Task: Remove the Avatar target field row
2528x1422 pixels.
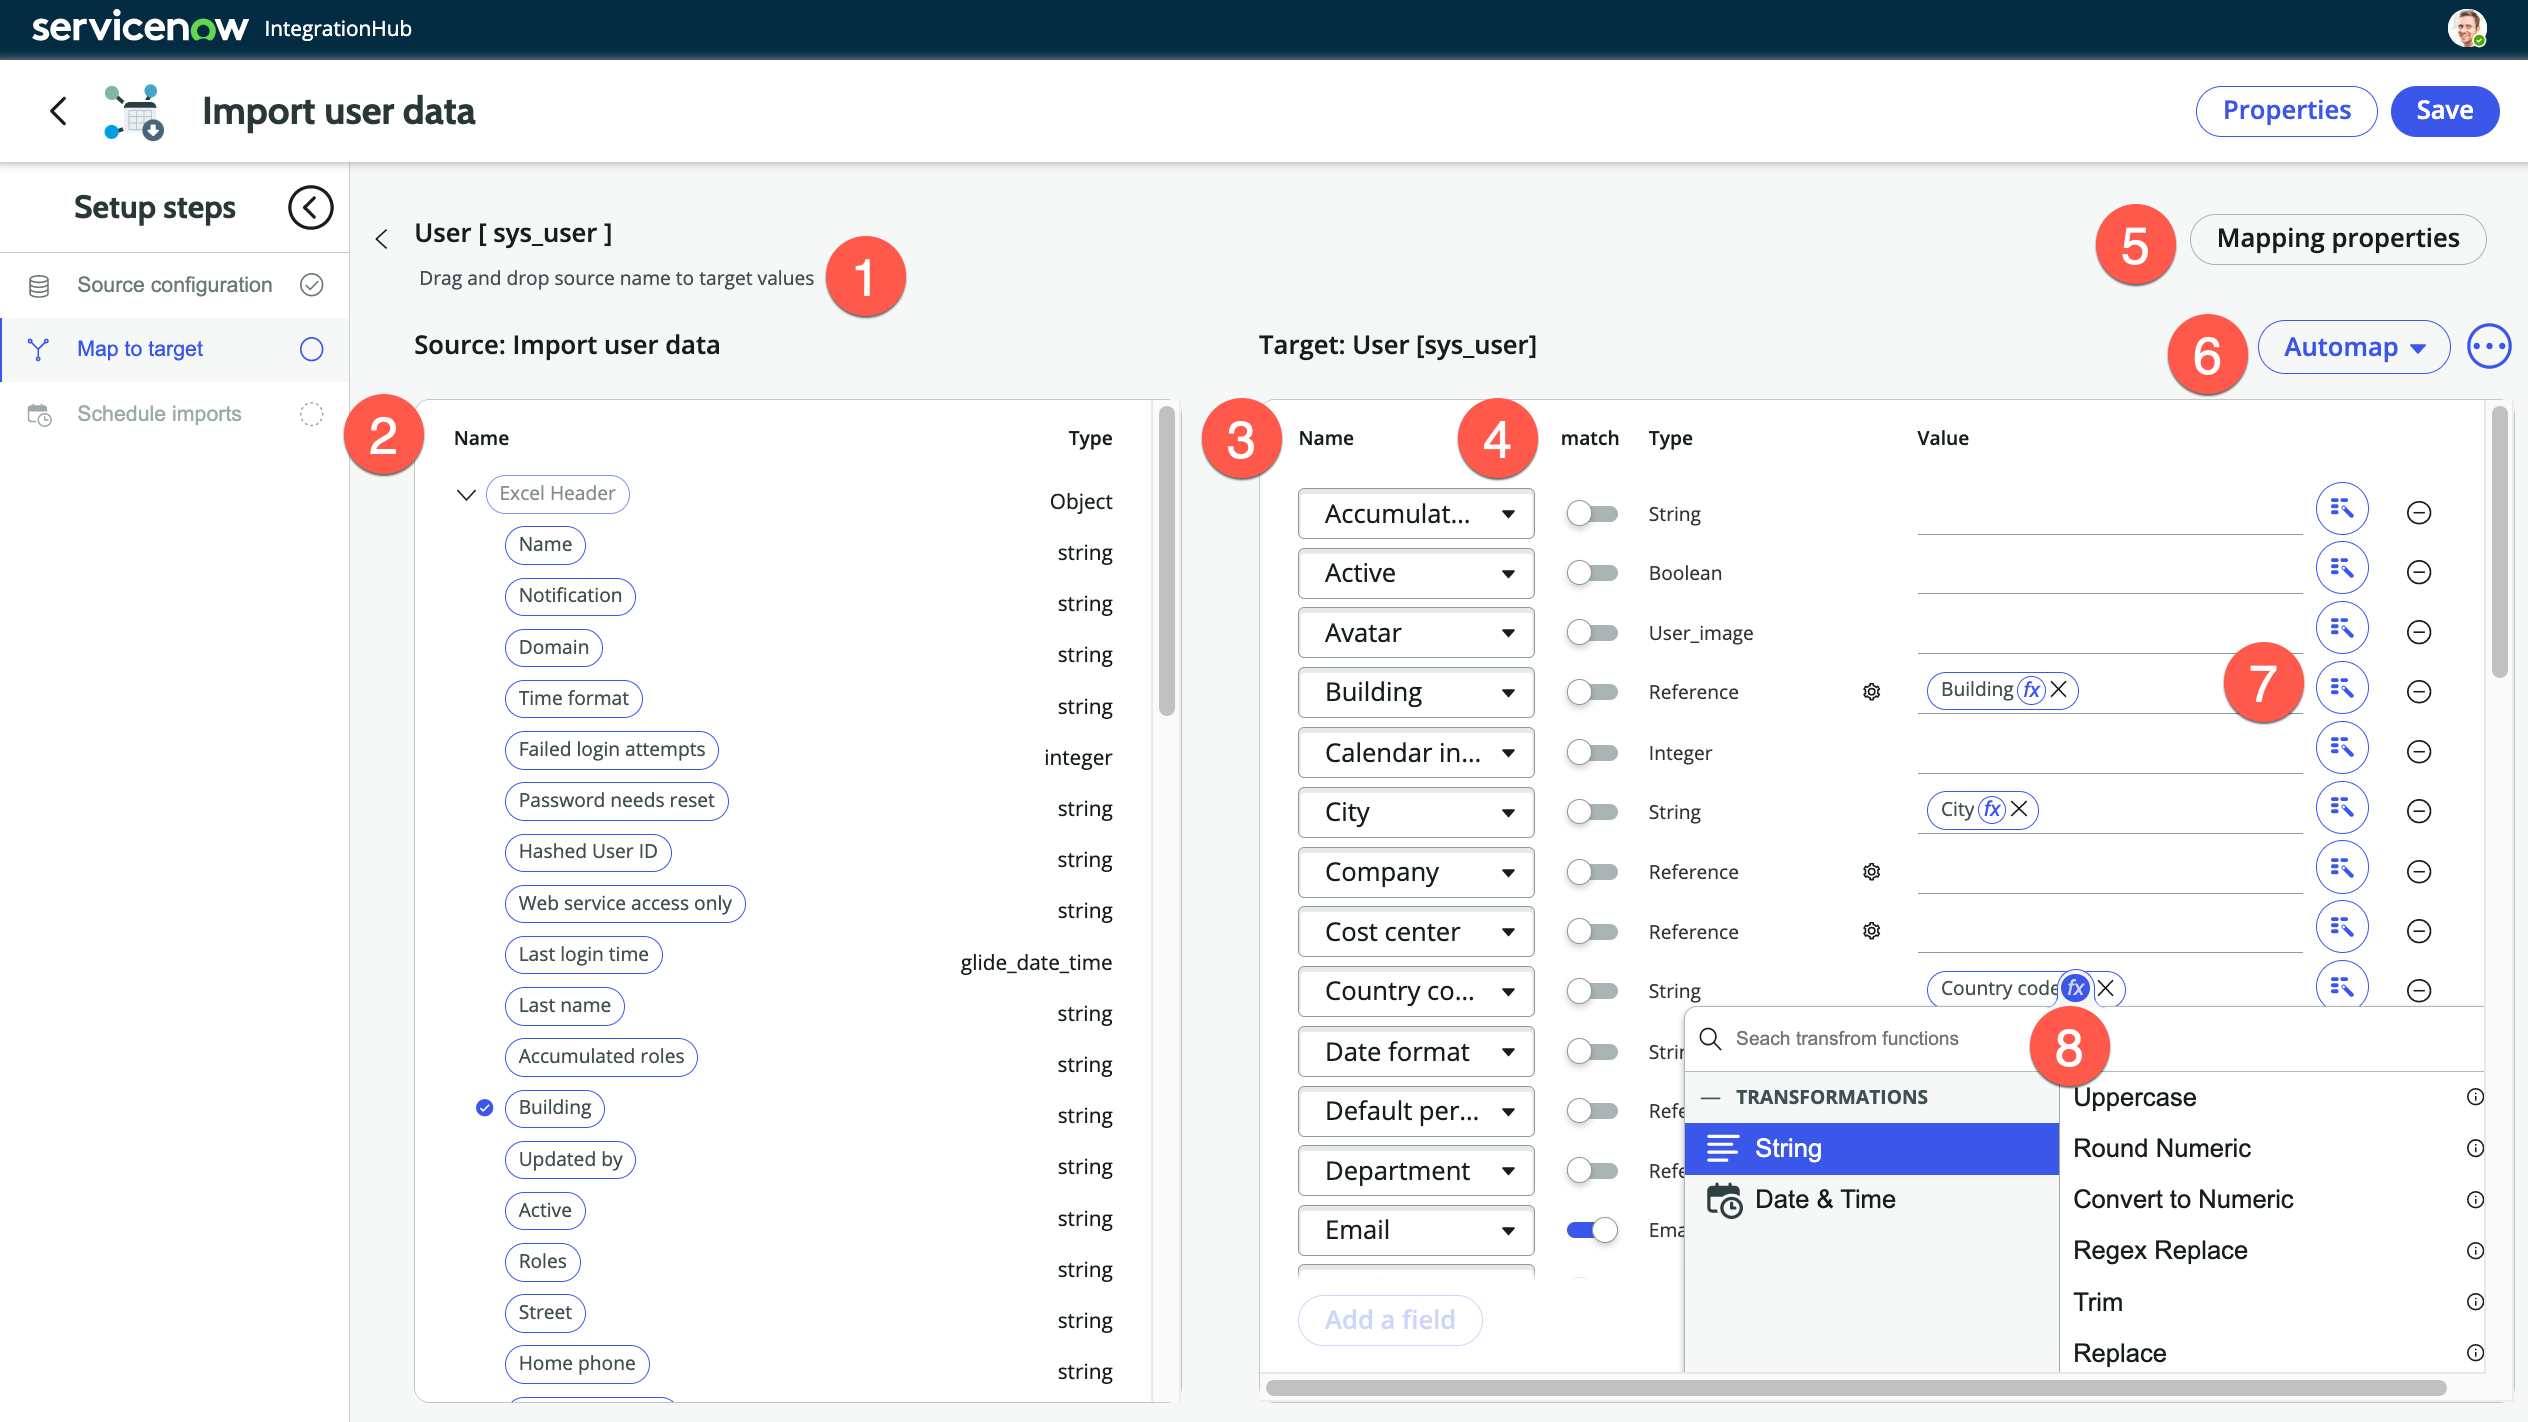Action: [x=2419, y=632]
